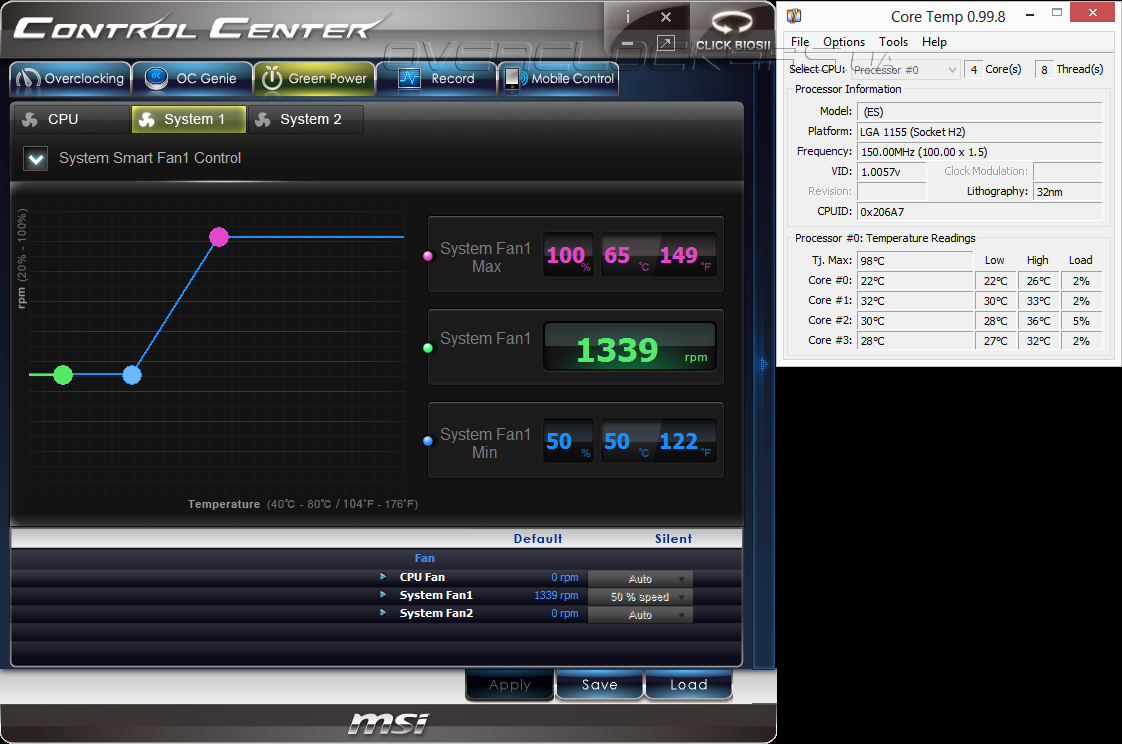Click the Control Center info icon
The height and width of the screenshot is (744, 1122).
[x=628, y=16]
